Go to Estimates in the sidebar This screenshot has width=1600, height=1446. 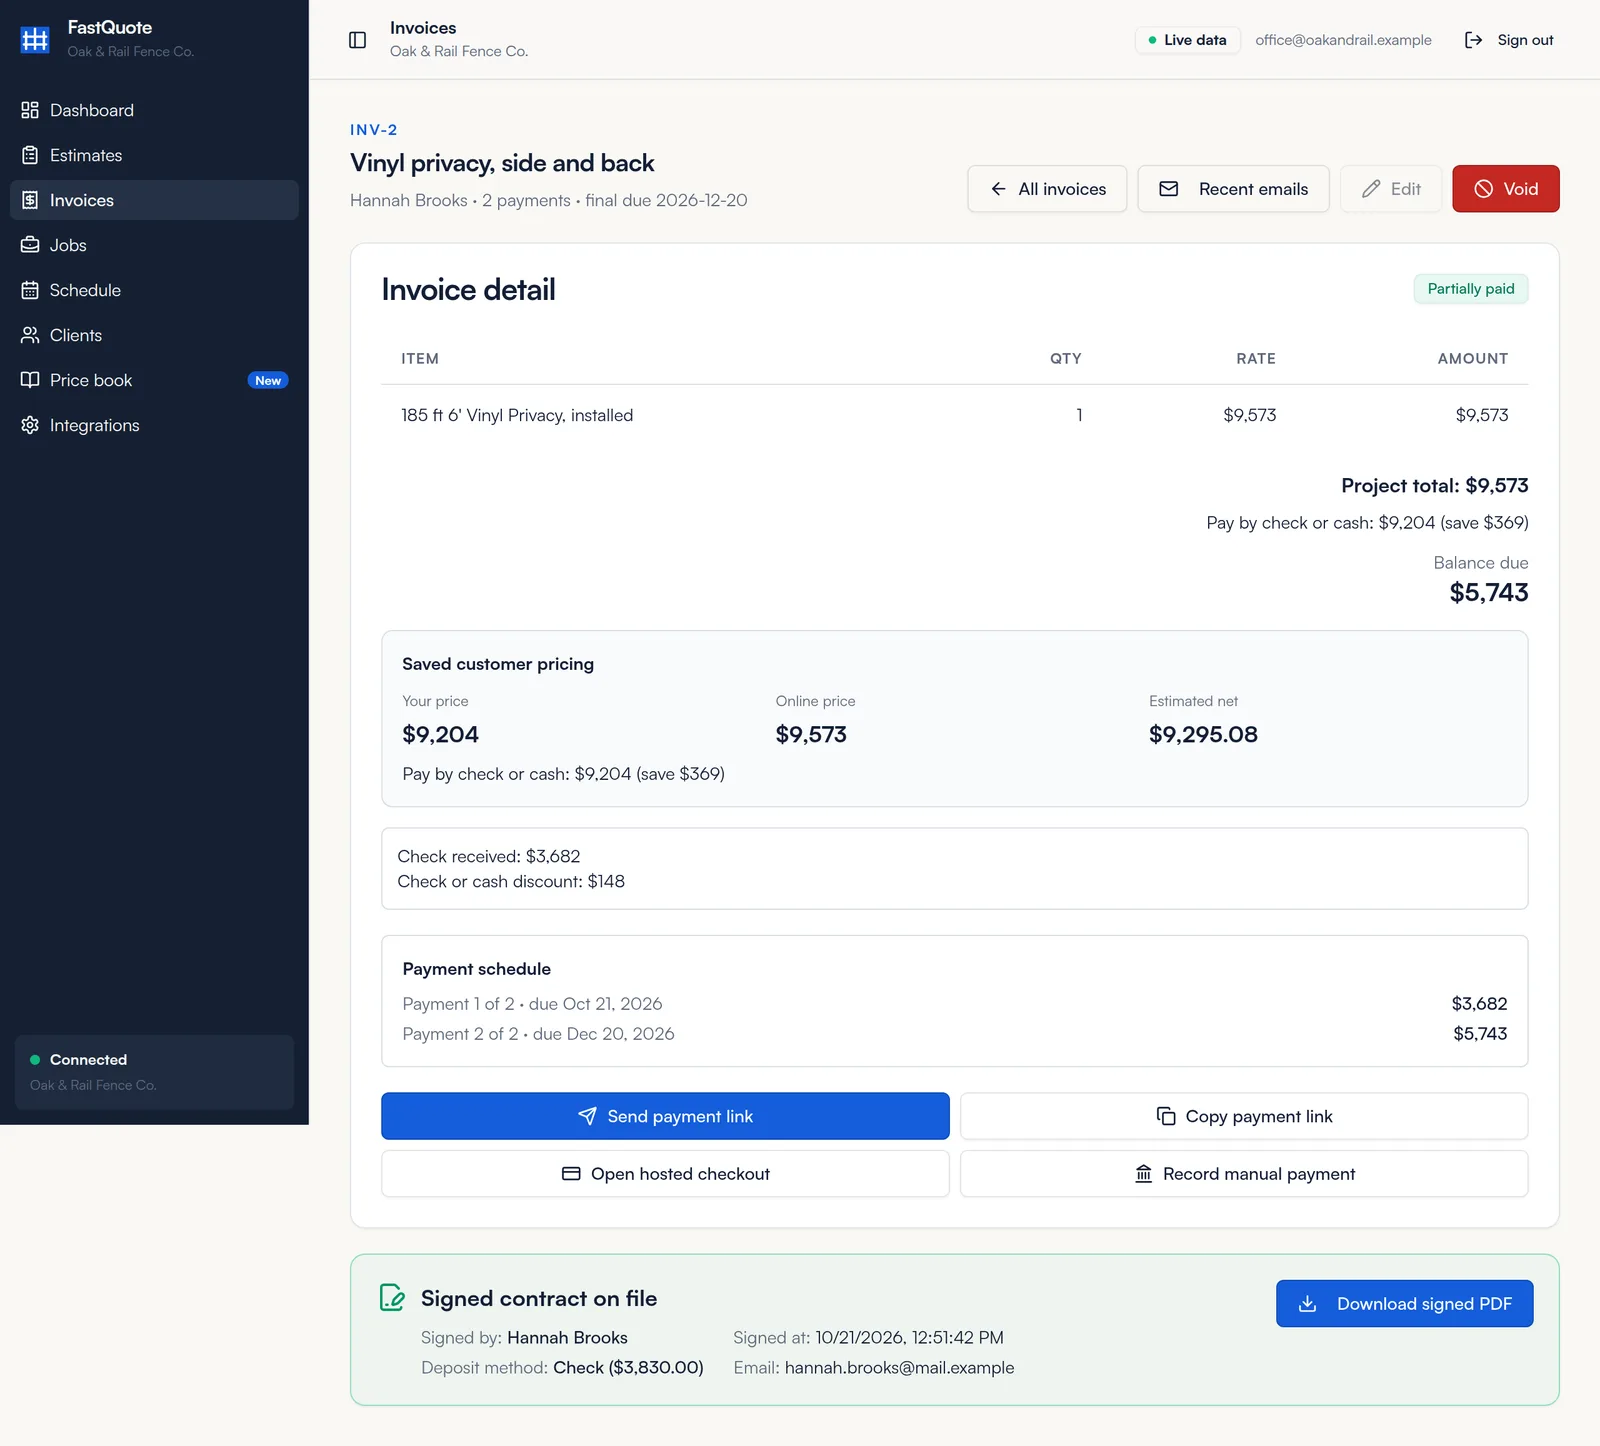(x=154, y=155)
